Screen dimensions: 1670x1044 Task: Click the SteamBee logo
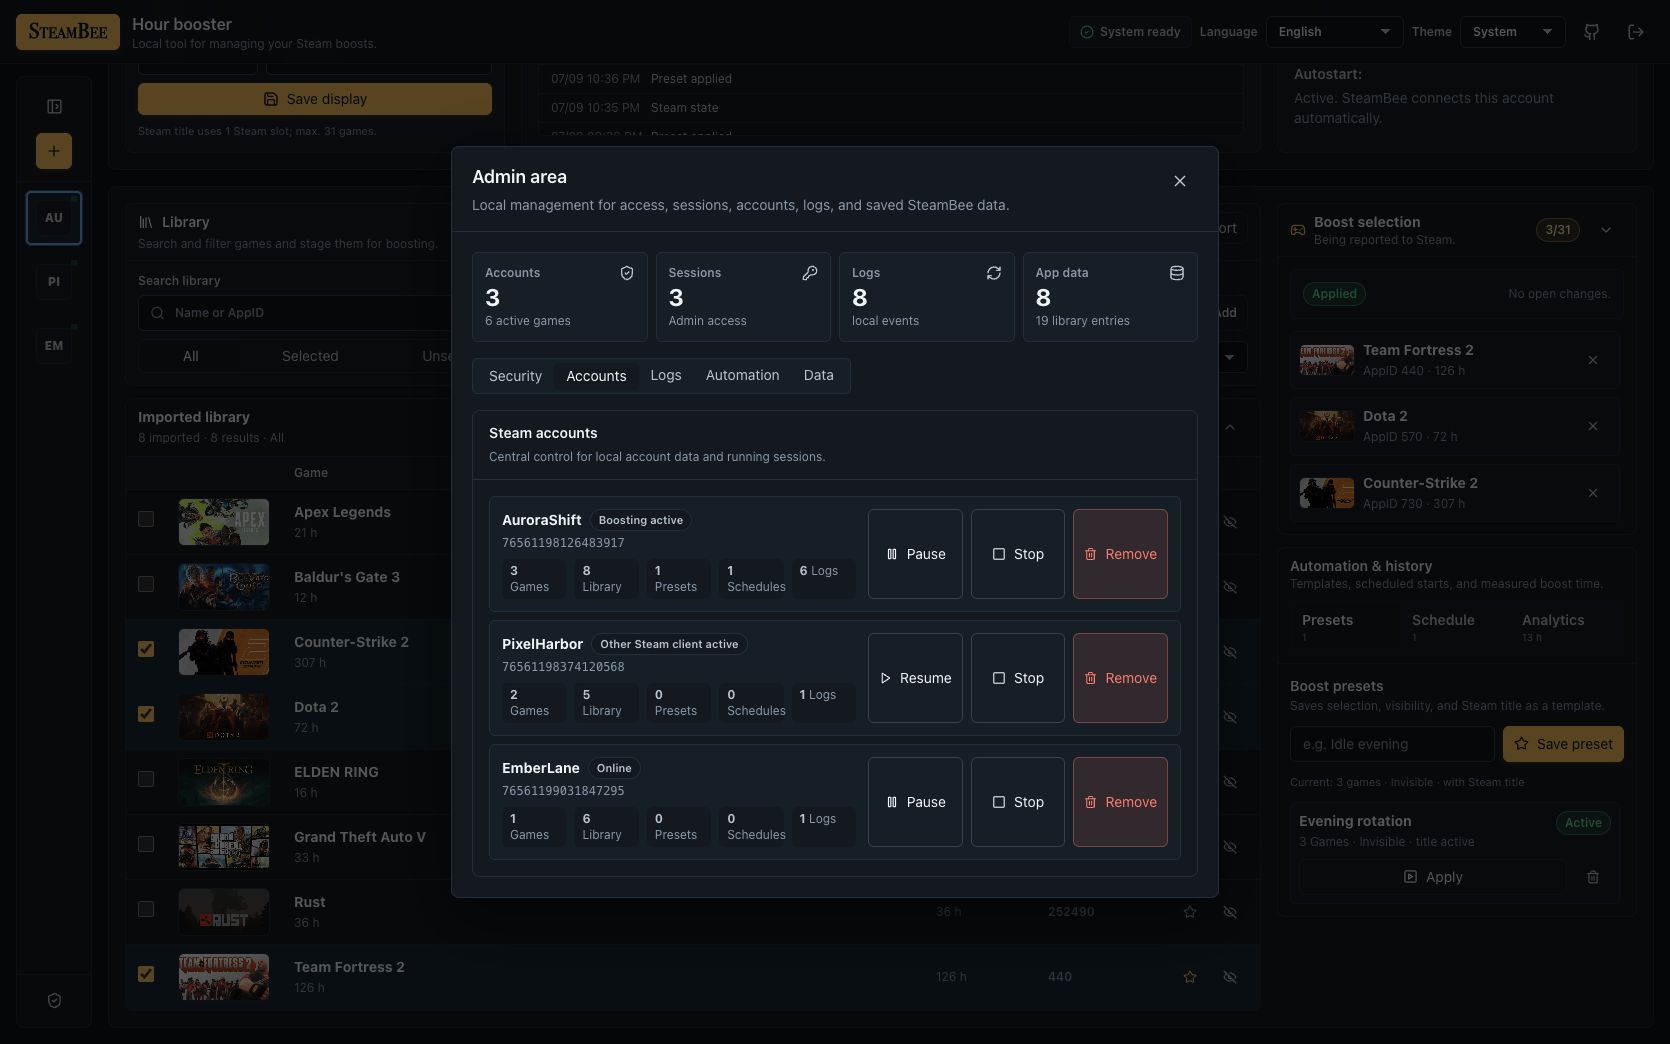click(68, 32)
